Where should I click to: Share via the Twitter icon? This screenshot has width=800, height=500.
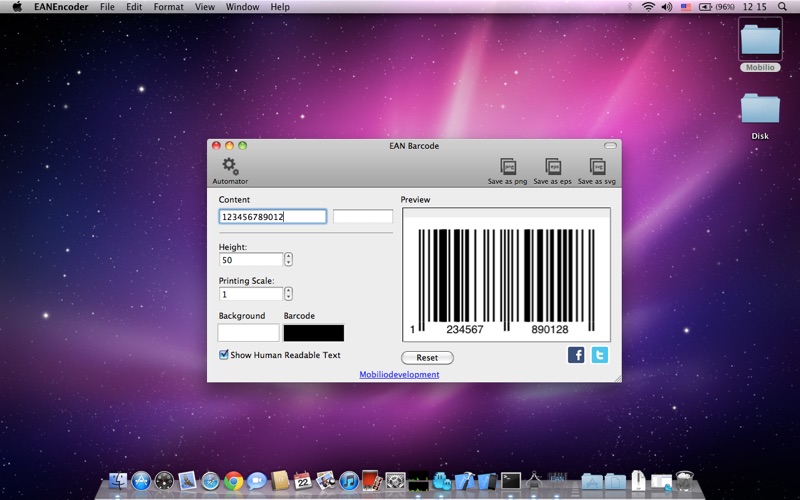click(599, 354)
